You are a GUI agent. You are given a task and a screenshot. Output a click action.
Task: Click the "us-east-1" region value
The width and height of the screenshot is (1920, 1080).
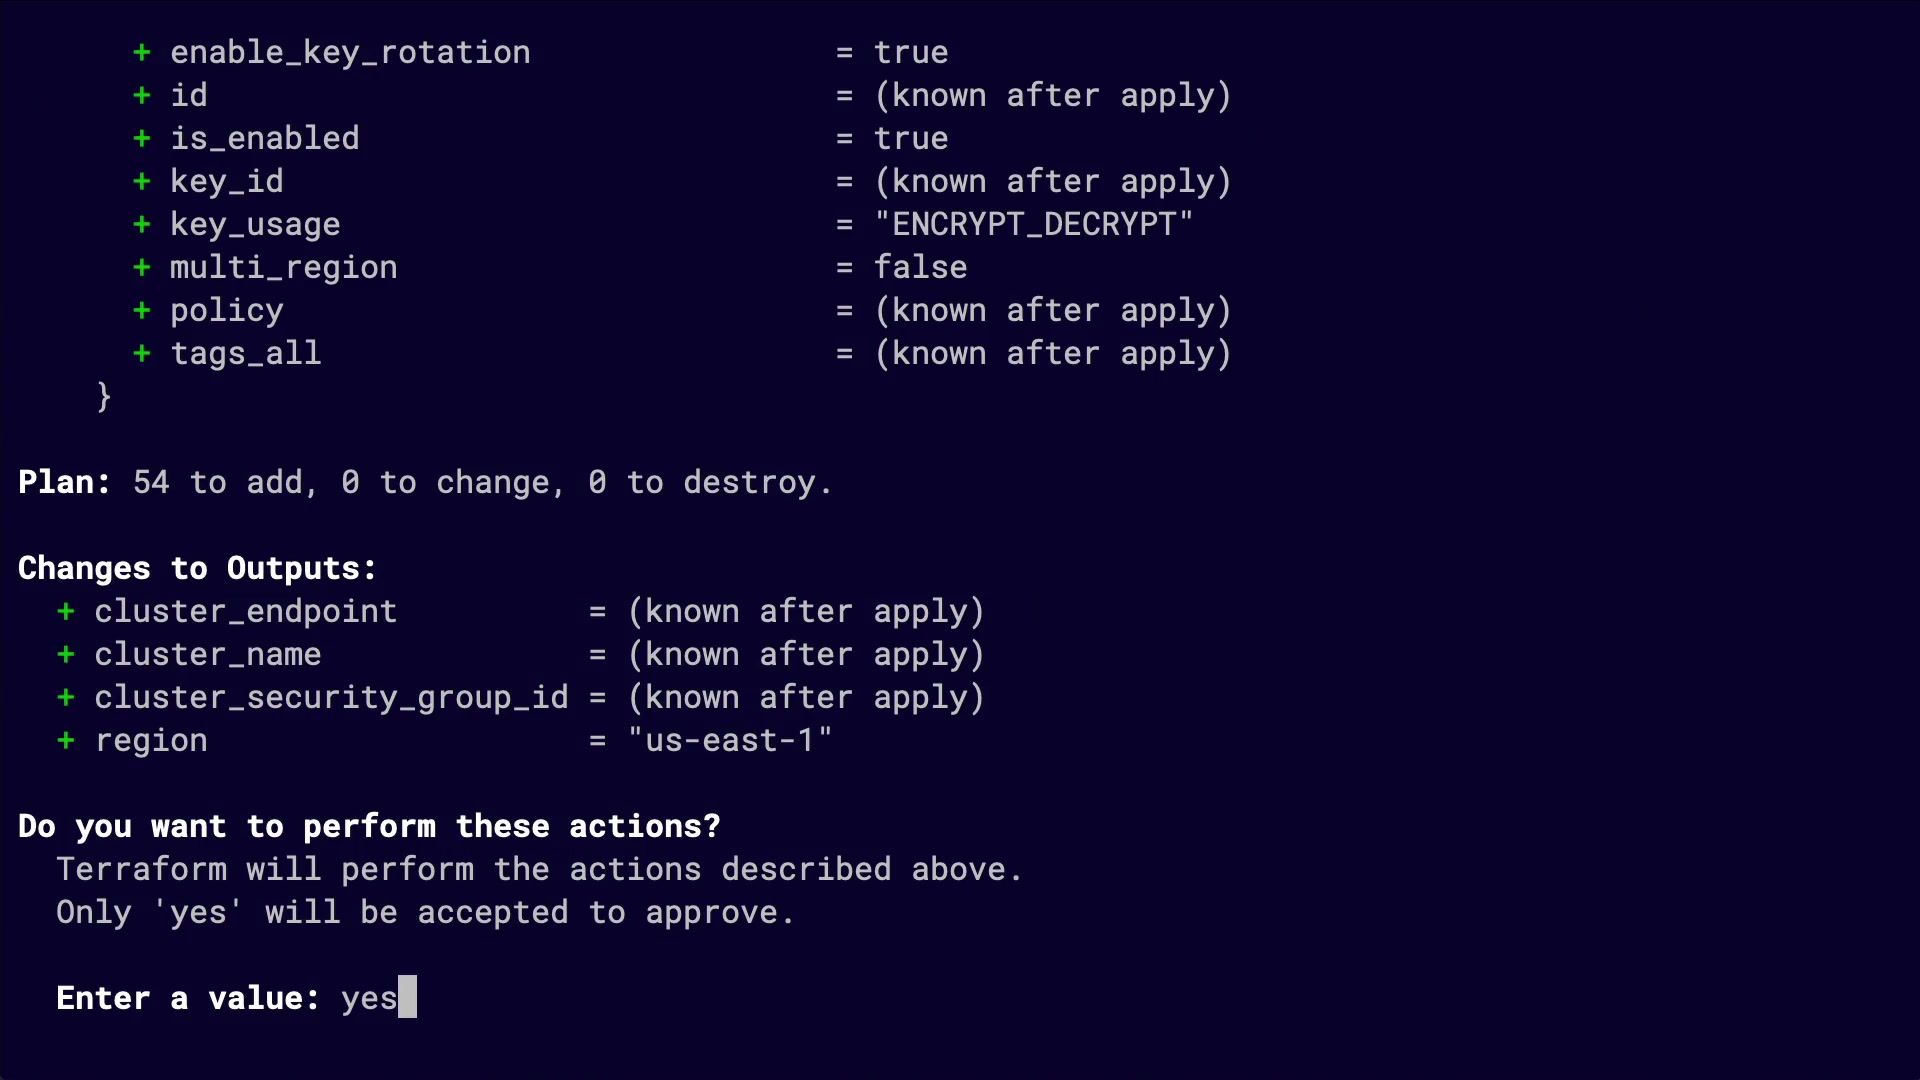[730, 740]
